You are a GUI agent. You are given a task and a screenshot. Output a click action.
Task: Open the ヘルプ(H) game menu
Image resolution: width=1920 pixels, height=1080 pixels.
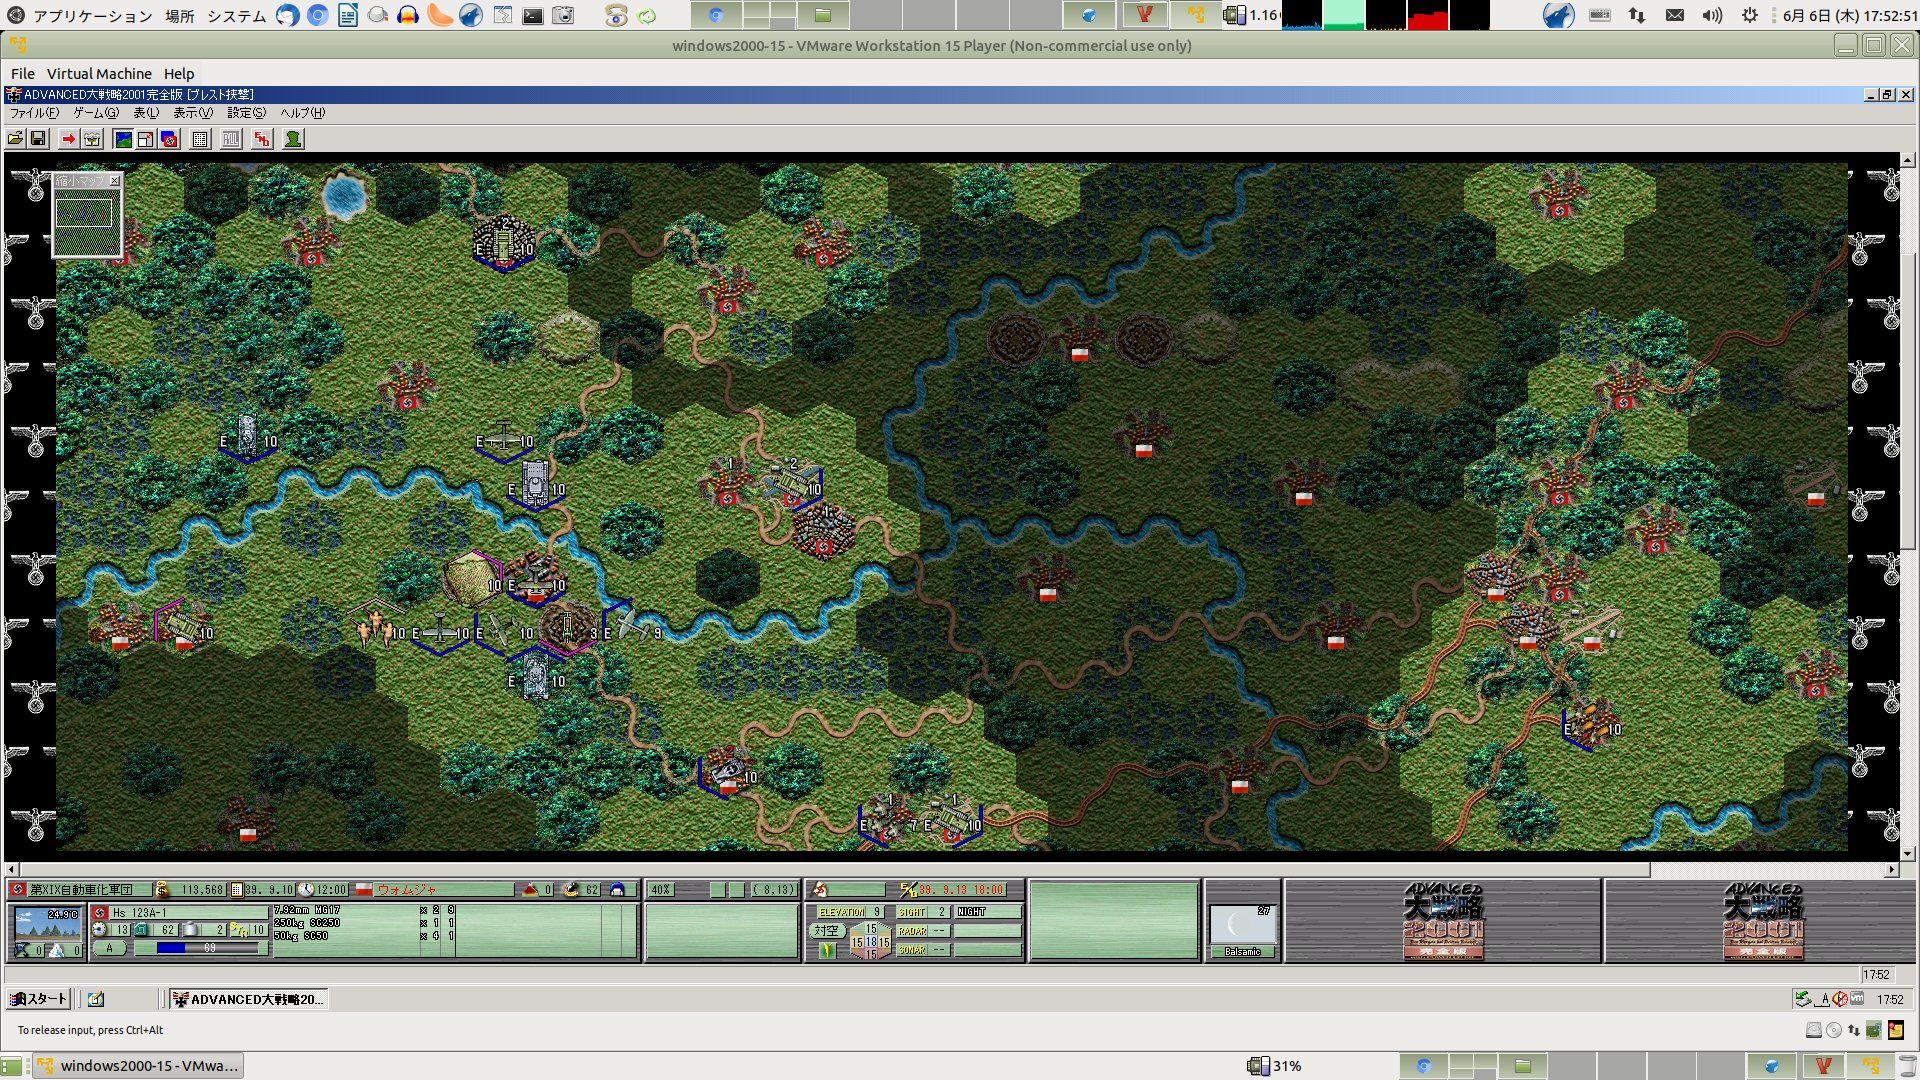(303, 113)
